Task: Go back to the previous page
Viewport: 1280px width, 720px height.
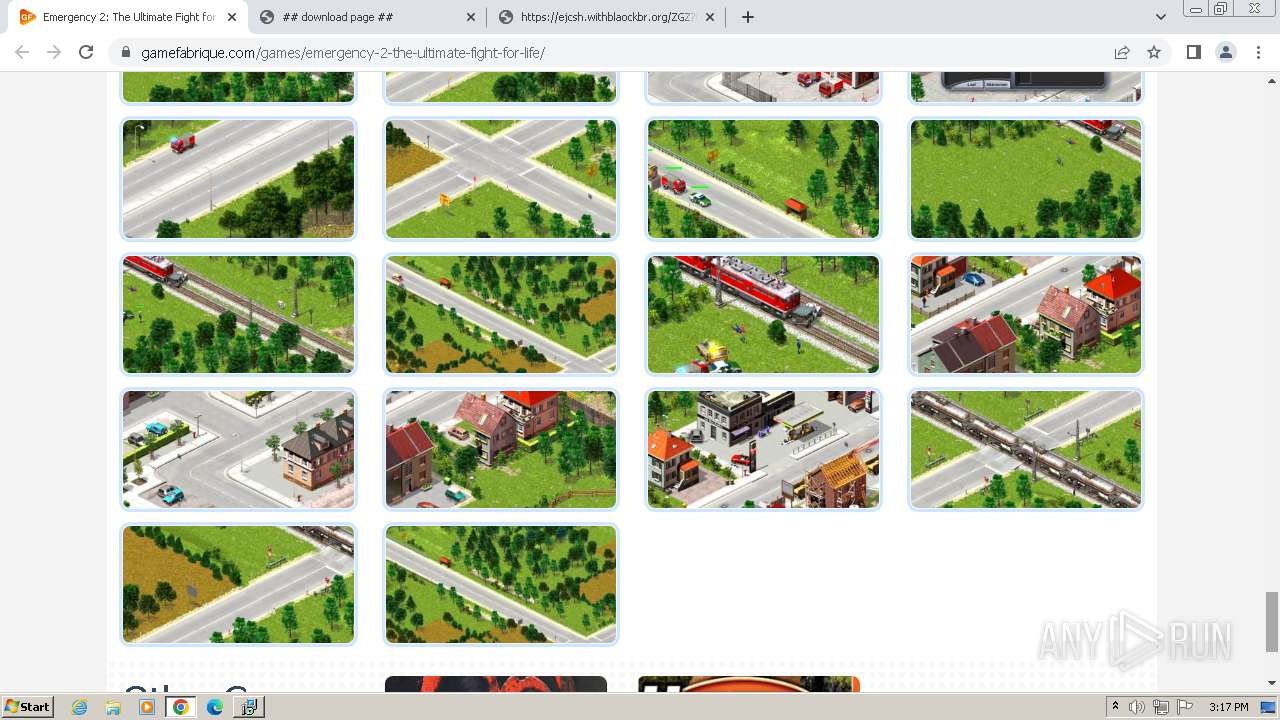Action: pyautogui.click(x=22, y=52)
